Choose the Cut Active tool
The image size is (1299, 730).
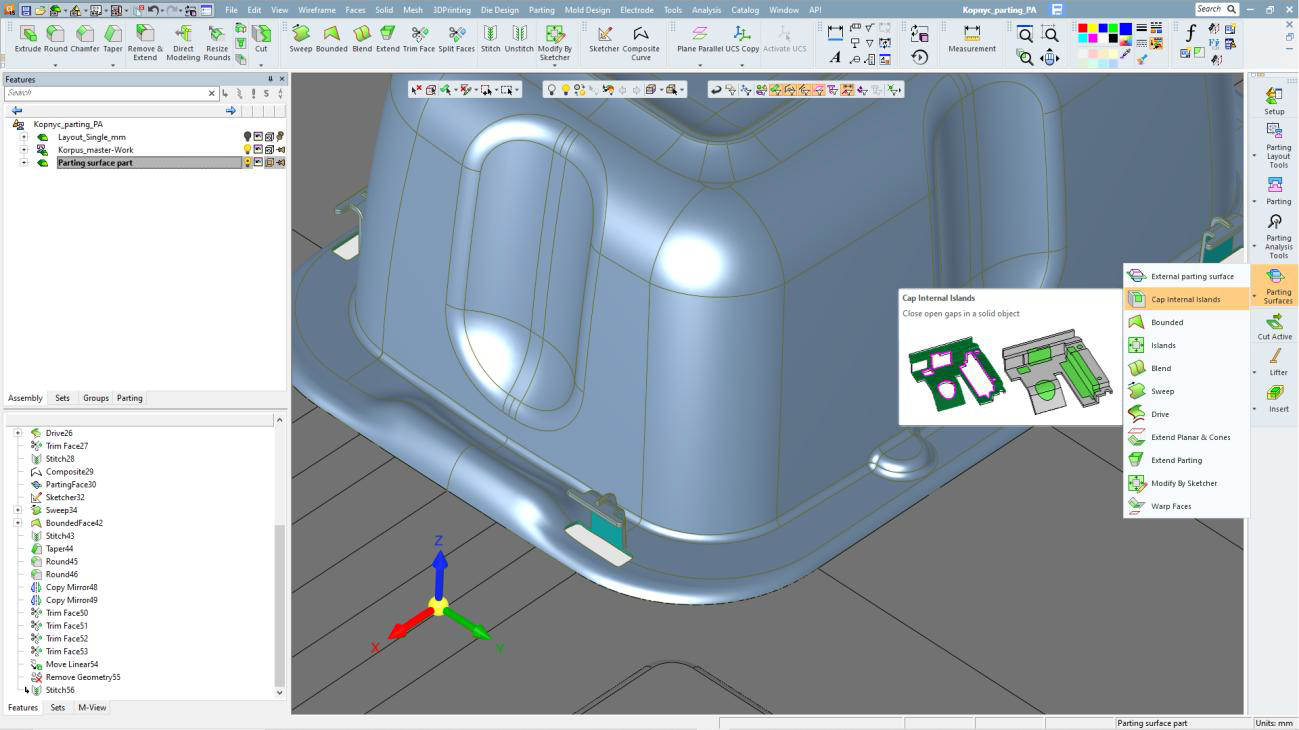(x=1274, y=327)
